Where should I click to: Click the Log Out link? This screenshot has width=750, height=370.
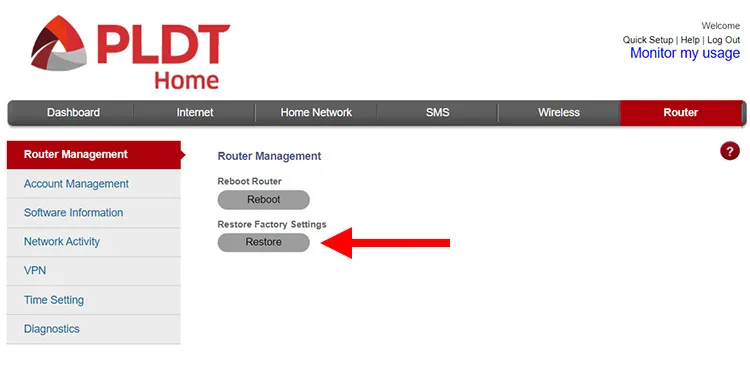point(724,40)
